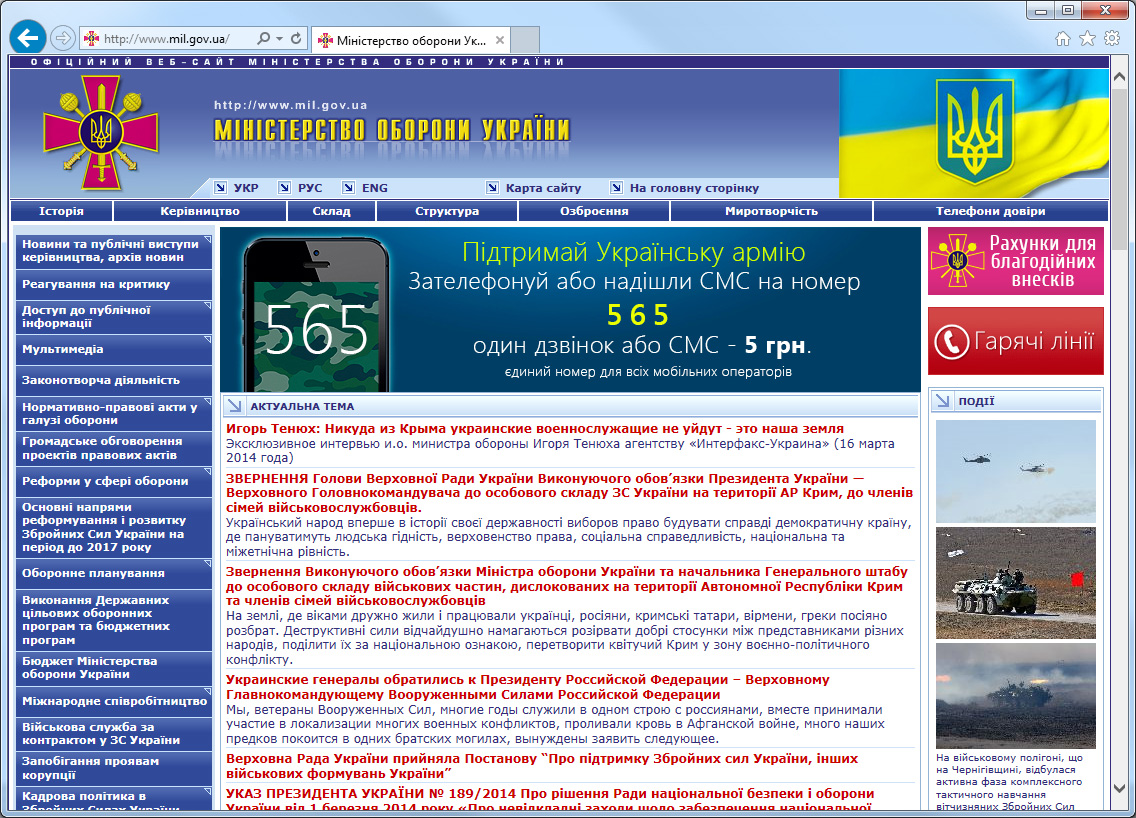Switch site language to УКР

[x=246, y=188]
